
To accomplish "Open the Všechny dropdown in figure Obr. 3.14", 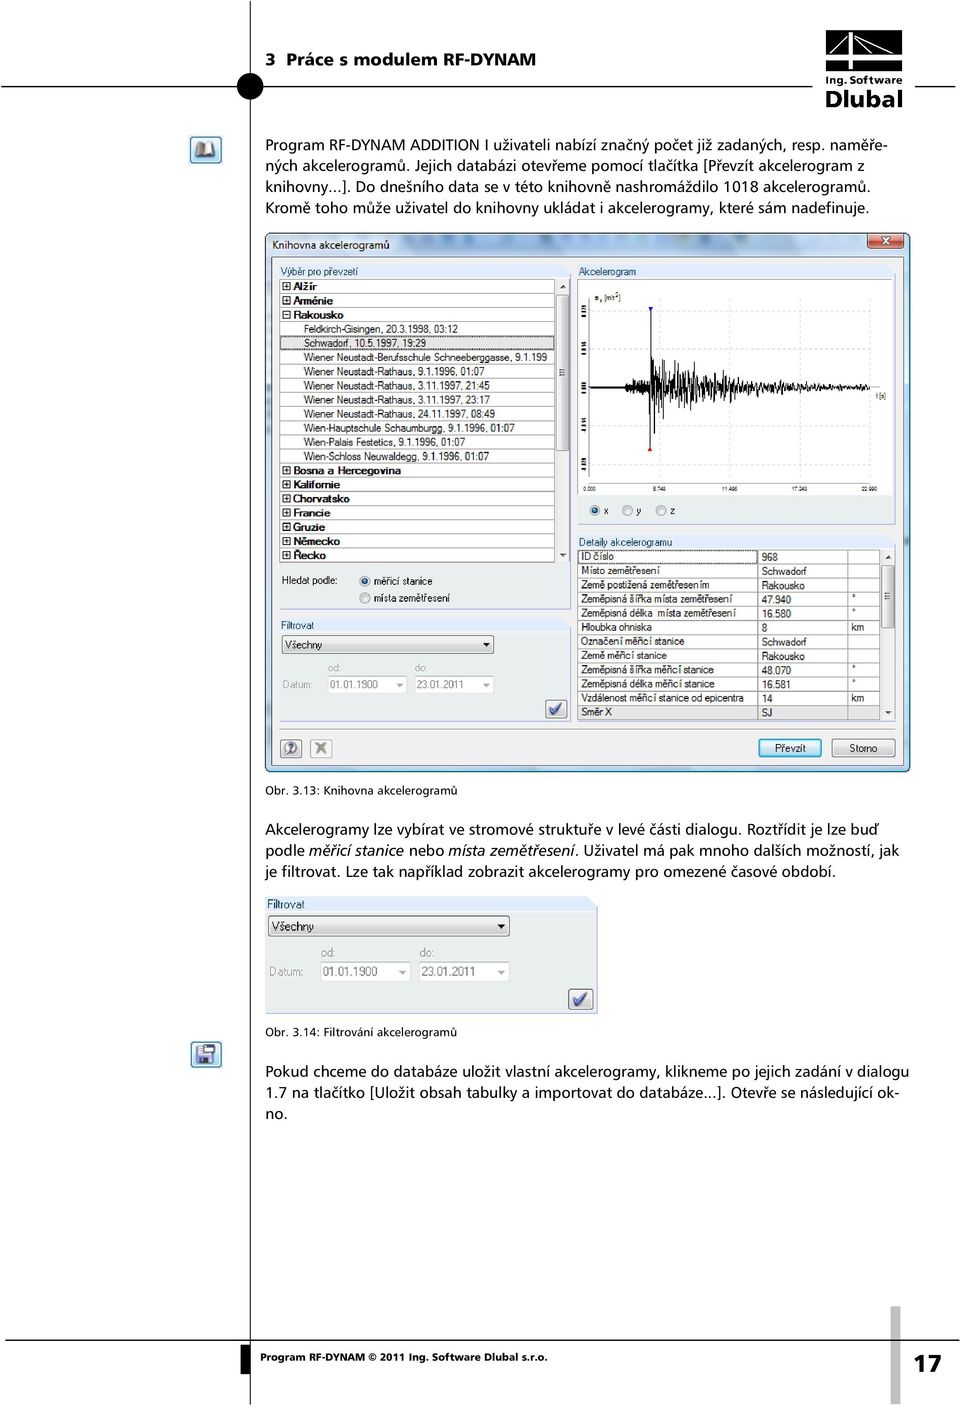I will point(388,926).
